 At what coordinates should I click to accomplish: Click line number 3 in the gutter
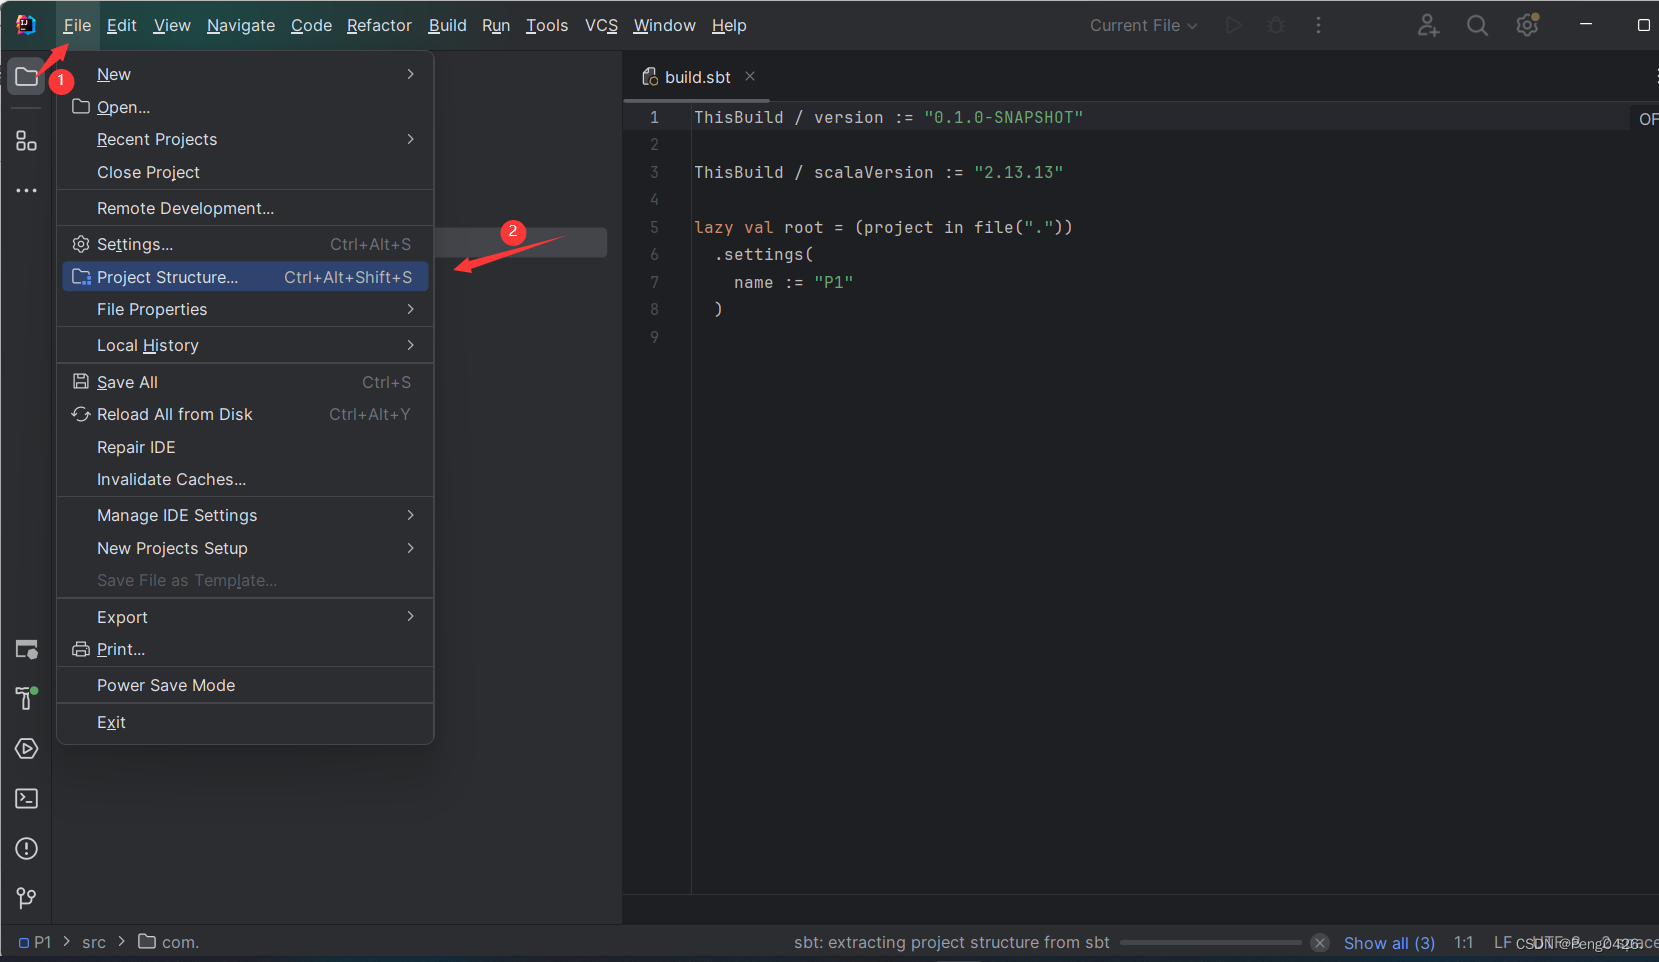coord(654,172)
